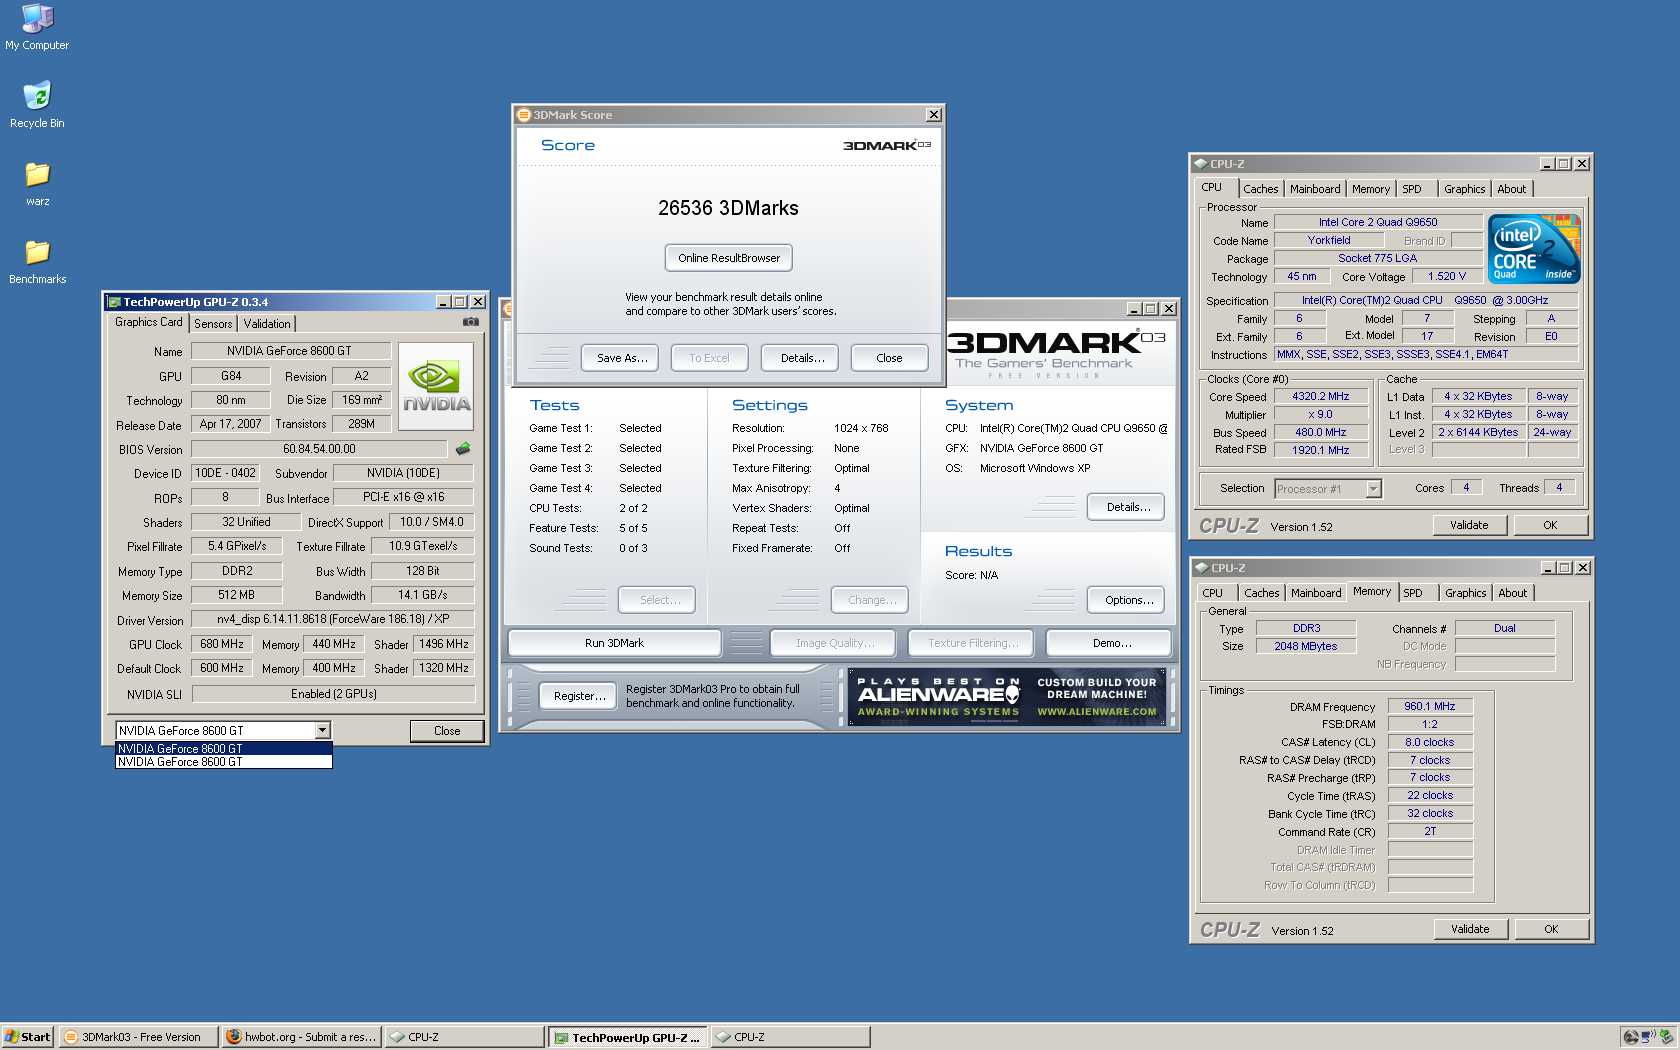Open System Details button in 3DMark03
This screenshot has height=1050, width=1680.
click(x=1127, y=507)
